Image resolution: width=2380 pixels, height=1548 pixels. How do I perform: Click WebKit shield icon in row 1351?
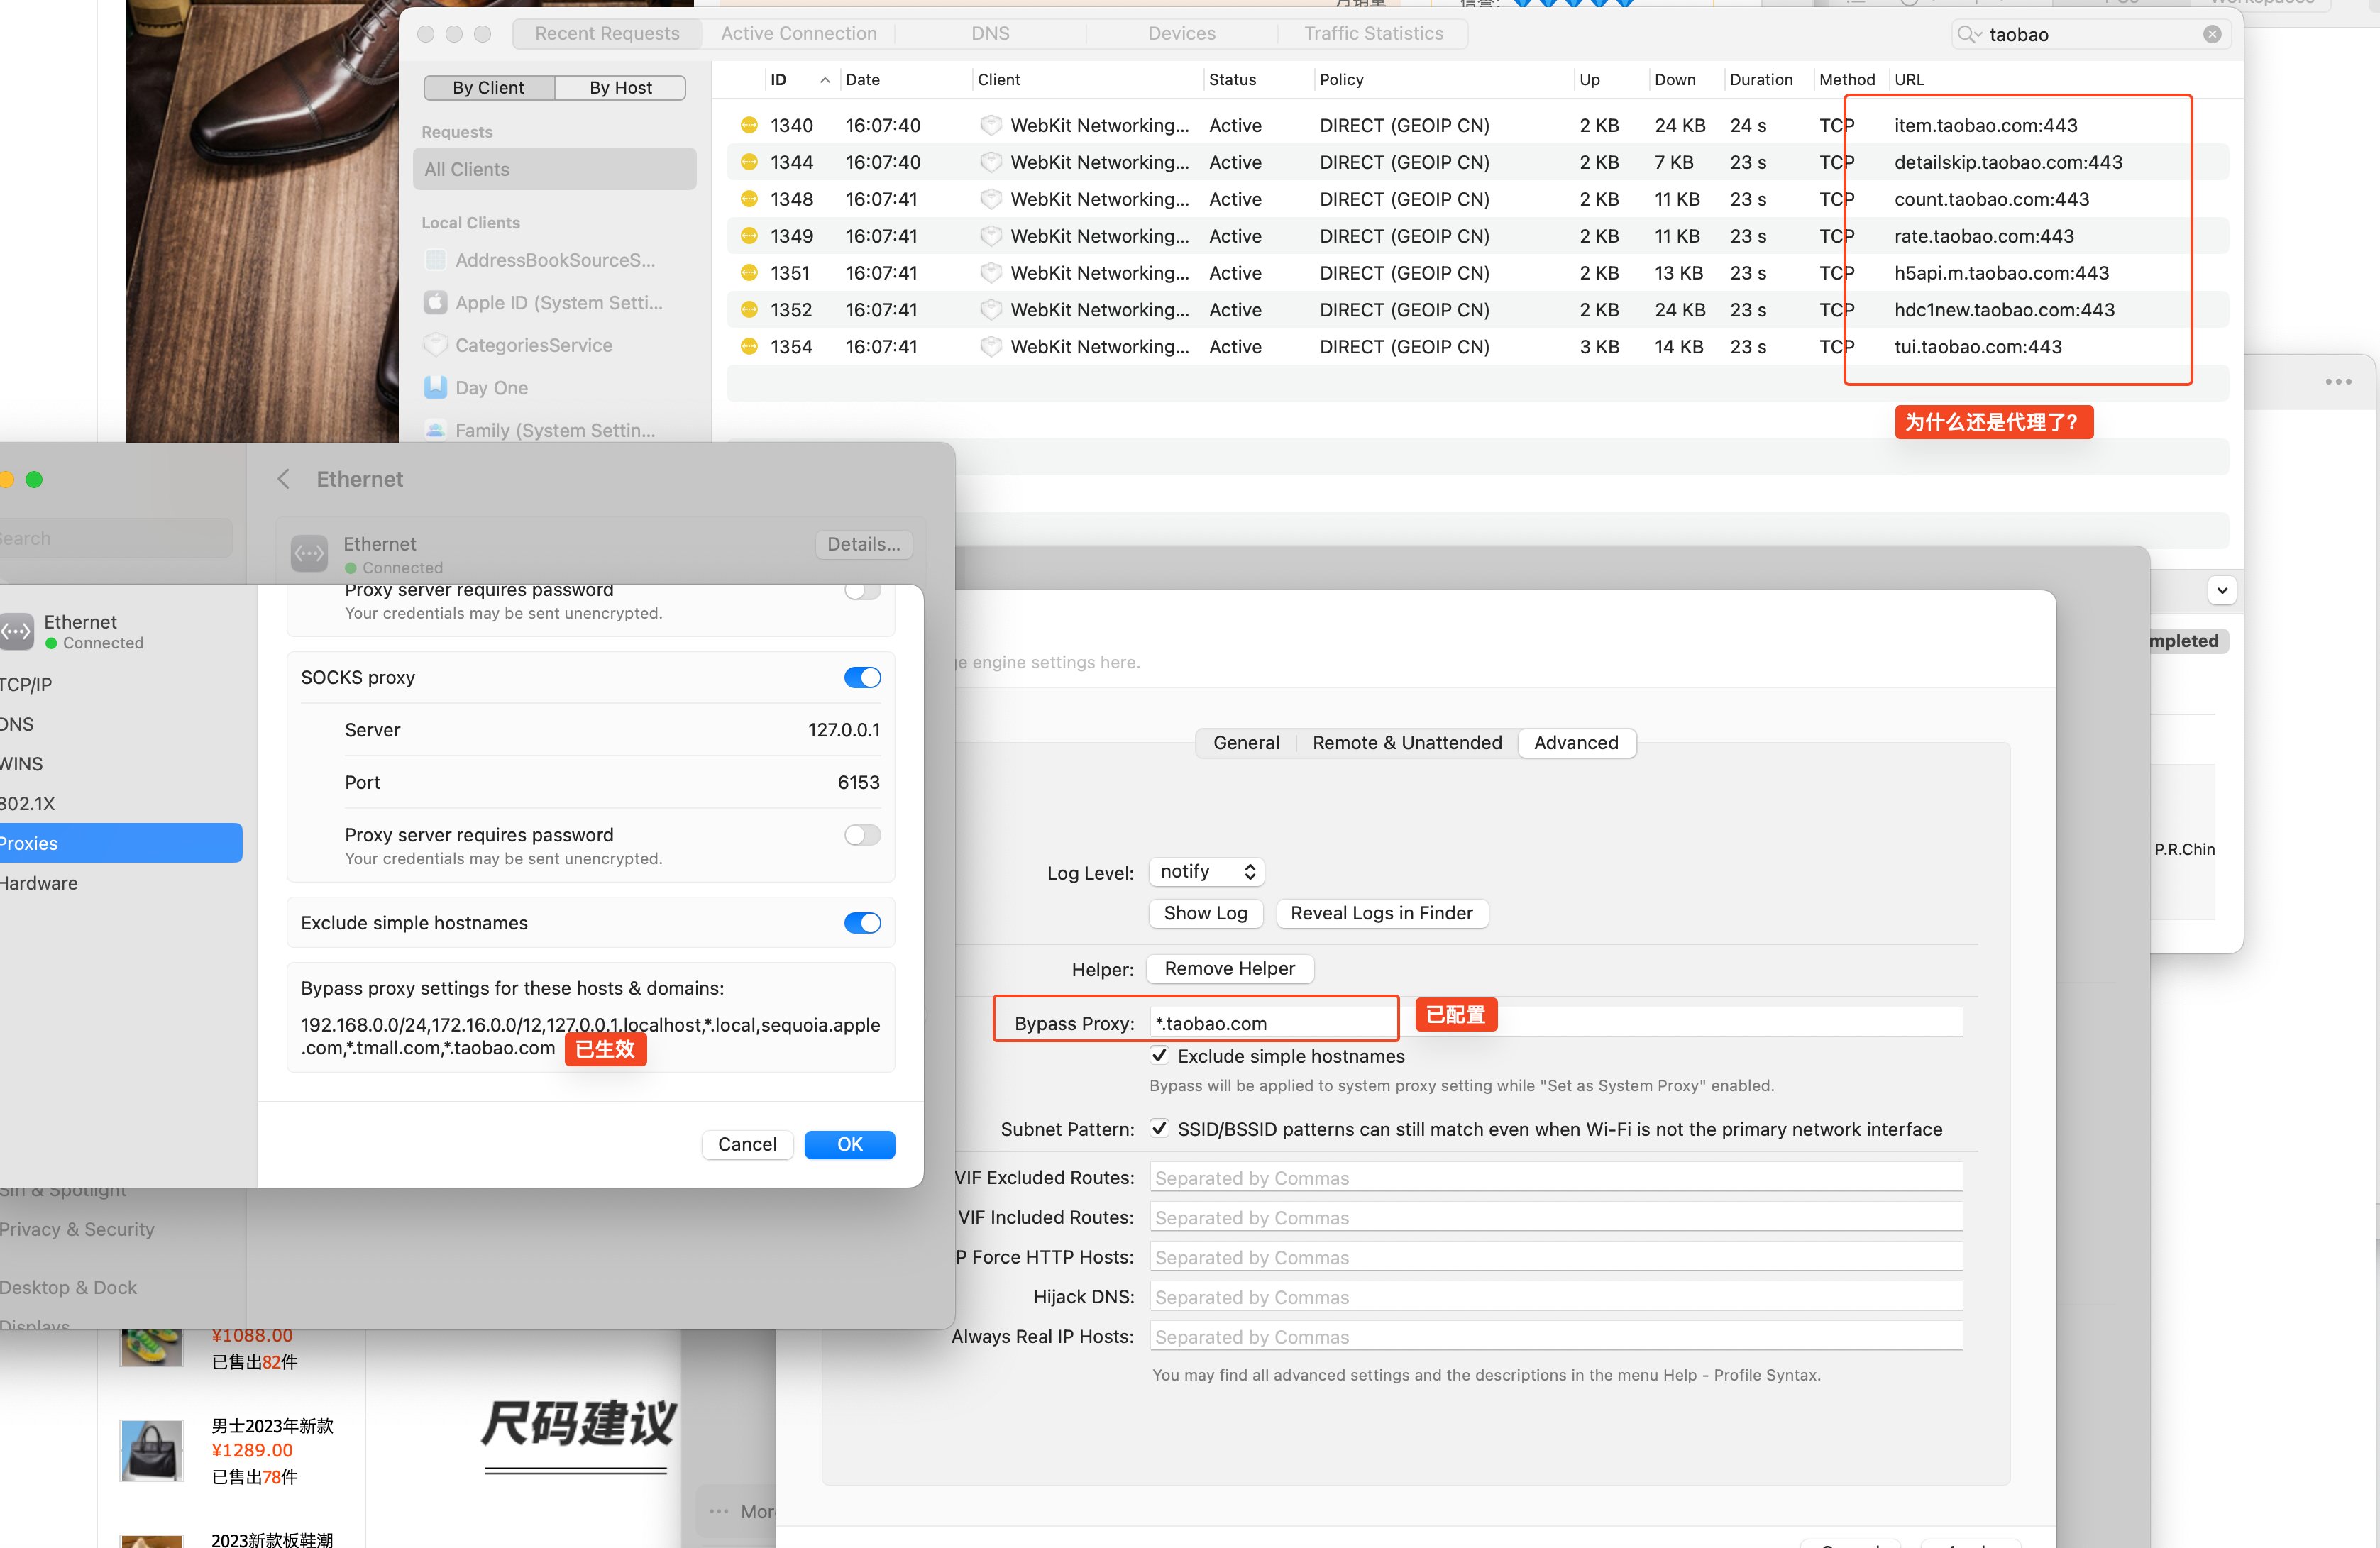click(991, 273)
